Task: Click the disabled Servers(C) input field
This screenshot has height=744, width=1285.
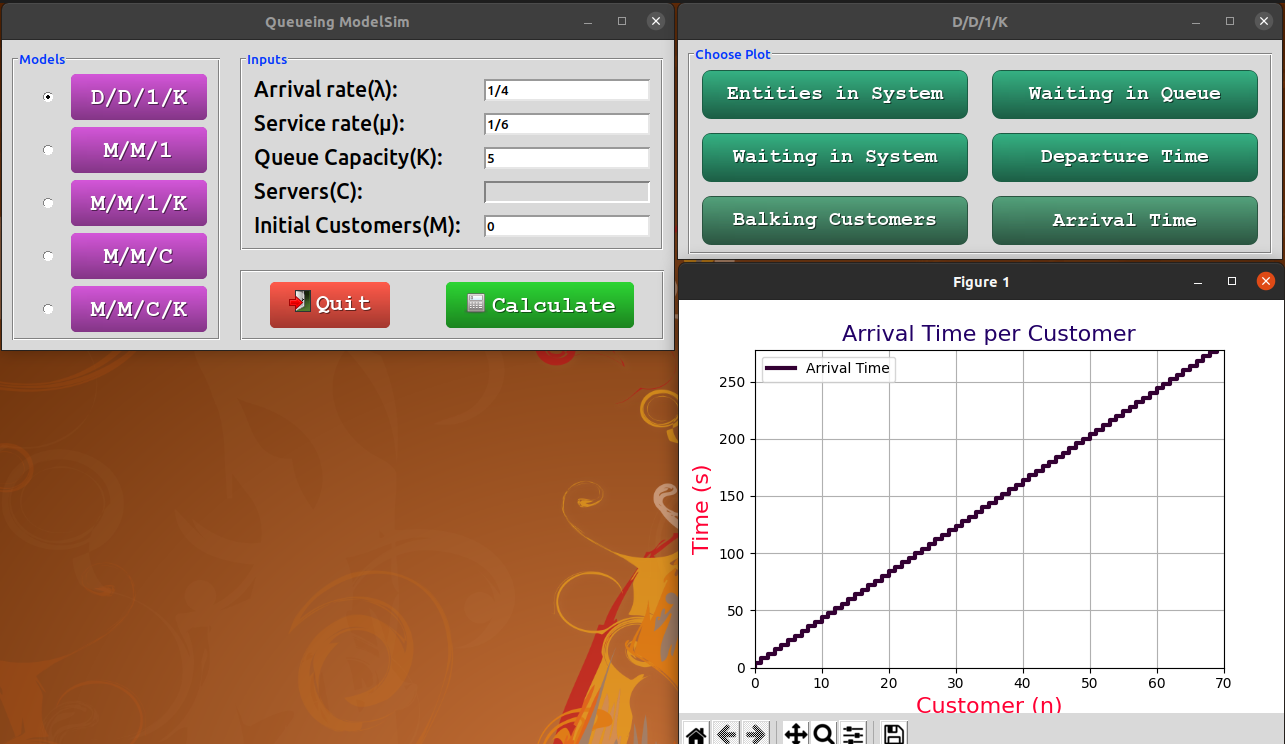Action: [x=567, y=192]
